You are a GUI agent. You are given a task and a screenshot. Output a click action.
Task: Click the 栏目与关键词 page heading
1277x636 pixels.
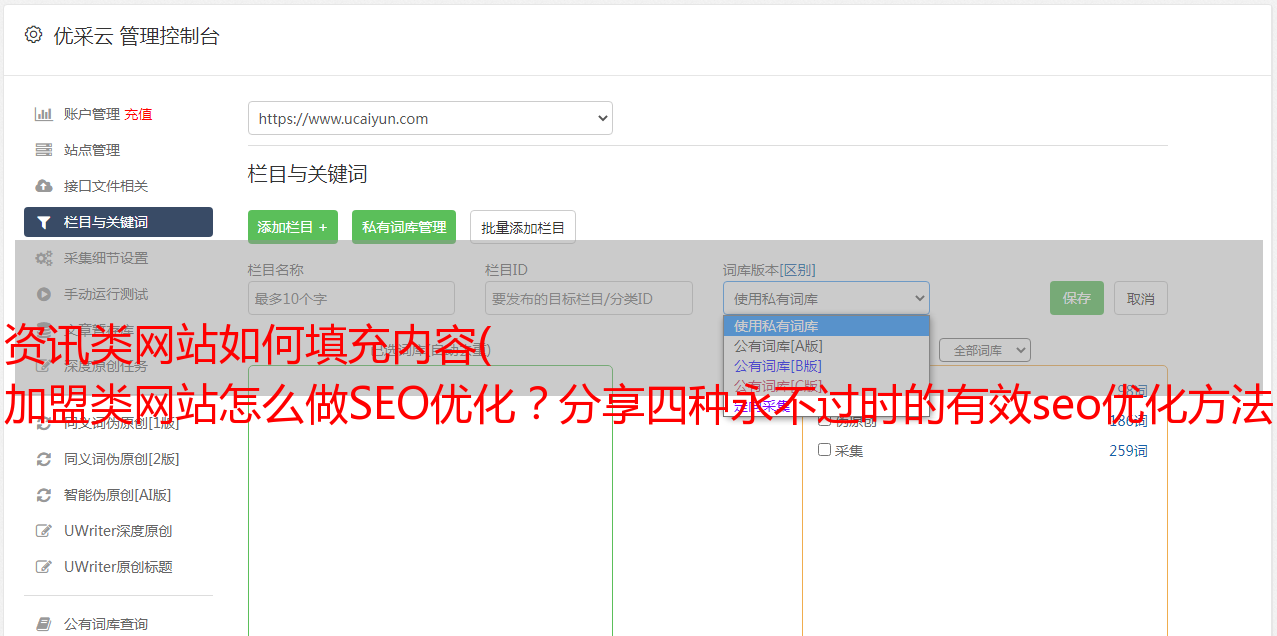(307, 174)
